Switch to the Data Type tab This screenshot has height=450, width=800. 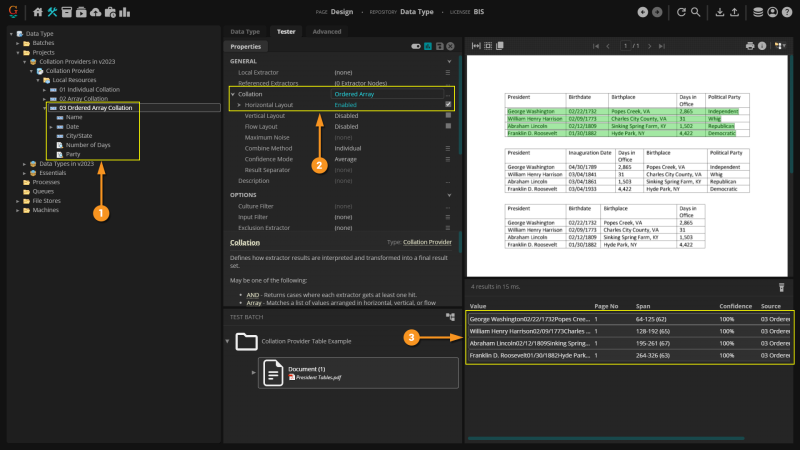coord(244,32)
